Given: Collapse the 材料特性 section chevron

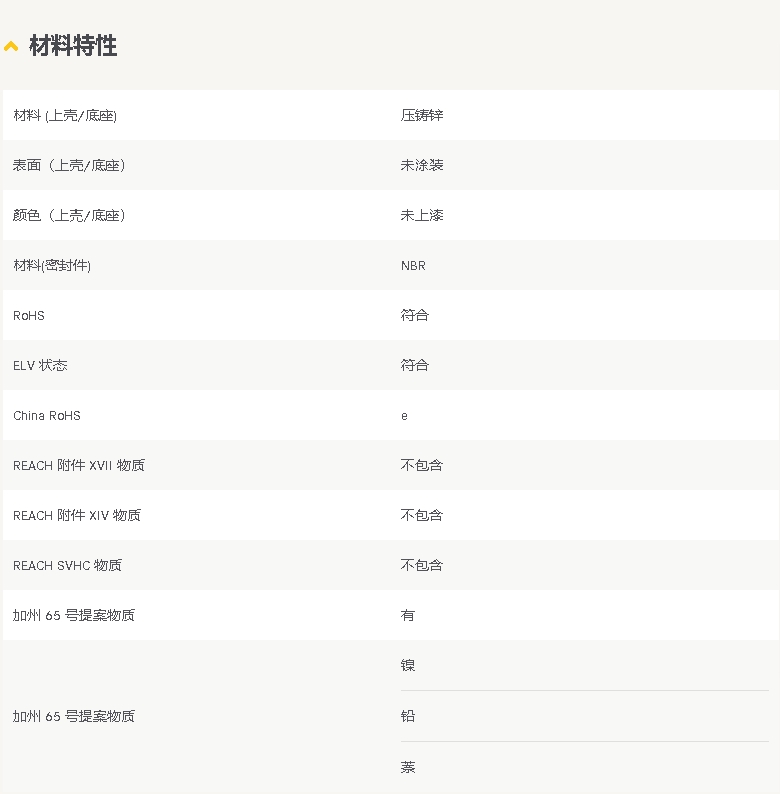Looking at the screenshot, I should [11, 46].
